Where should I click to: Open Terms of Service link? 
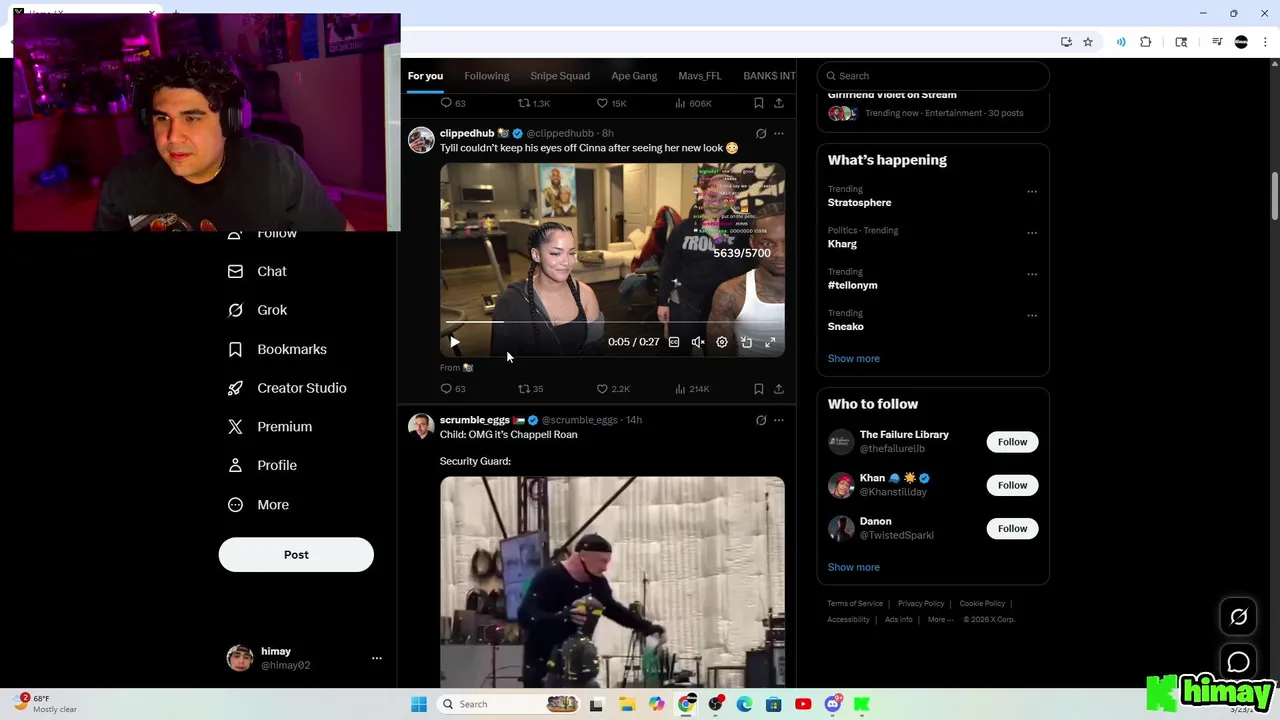point(855,604)
